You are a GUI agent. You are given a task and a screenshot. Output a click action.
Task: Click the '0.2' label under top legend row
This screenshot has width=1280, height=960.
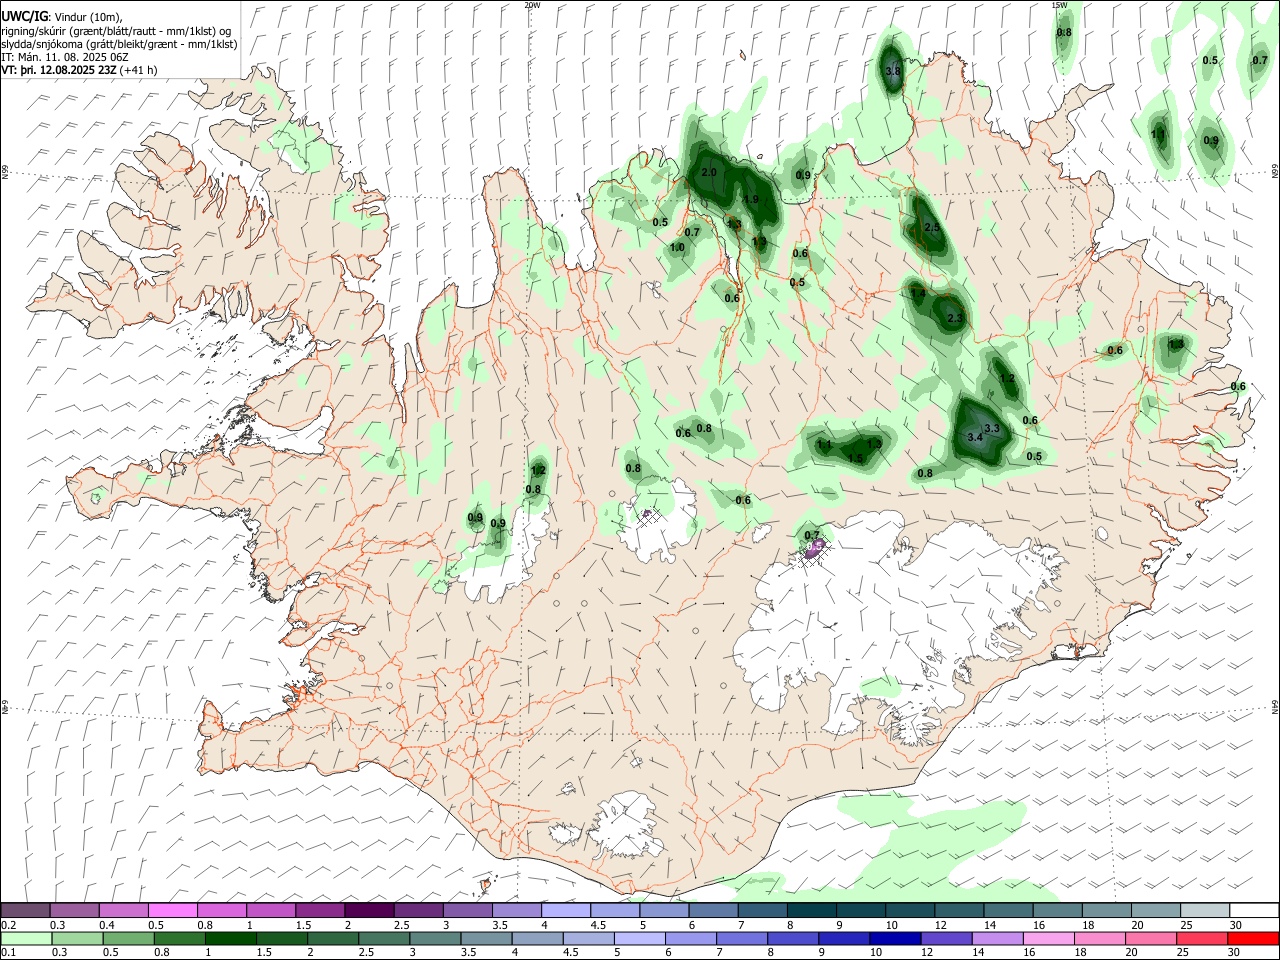click(8, 925)
